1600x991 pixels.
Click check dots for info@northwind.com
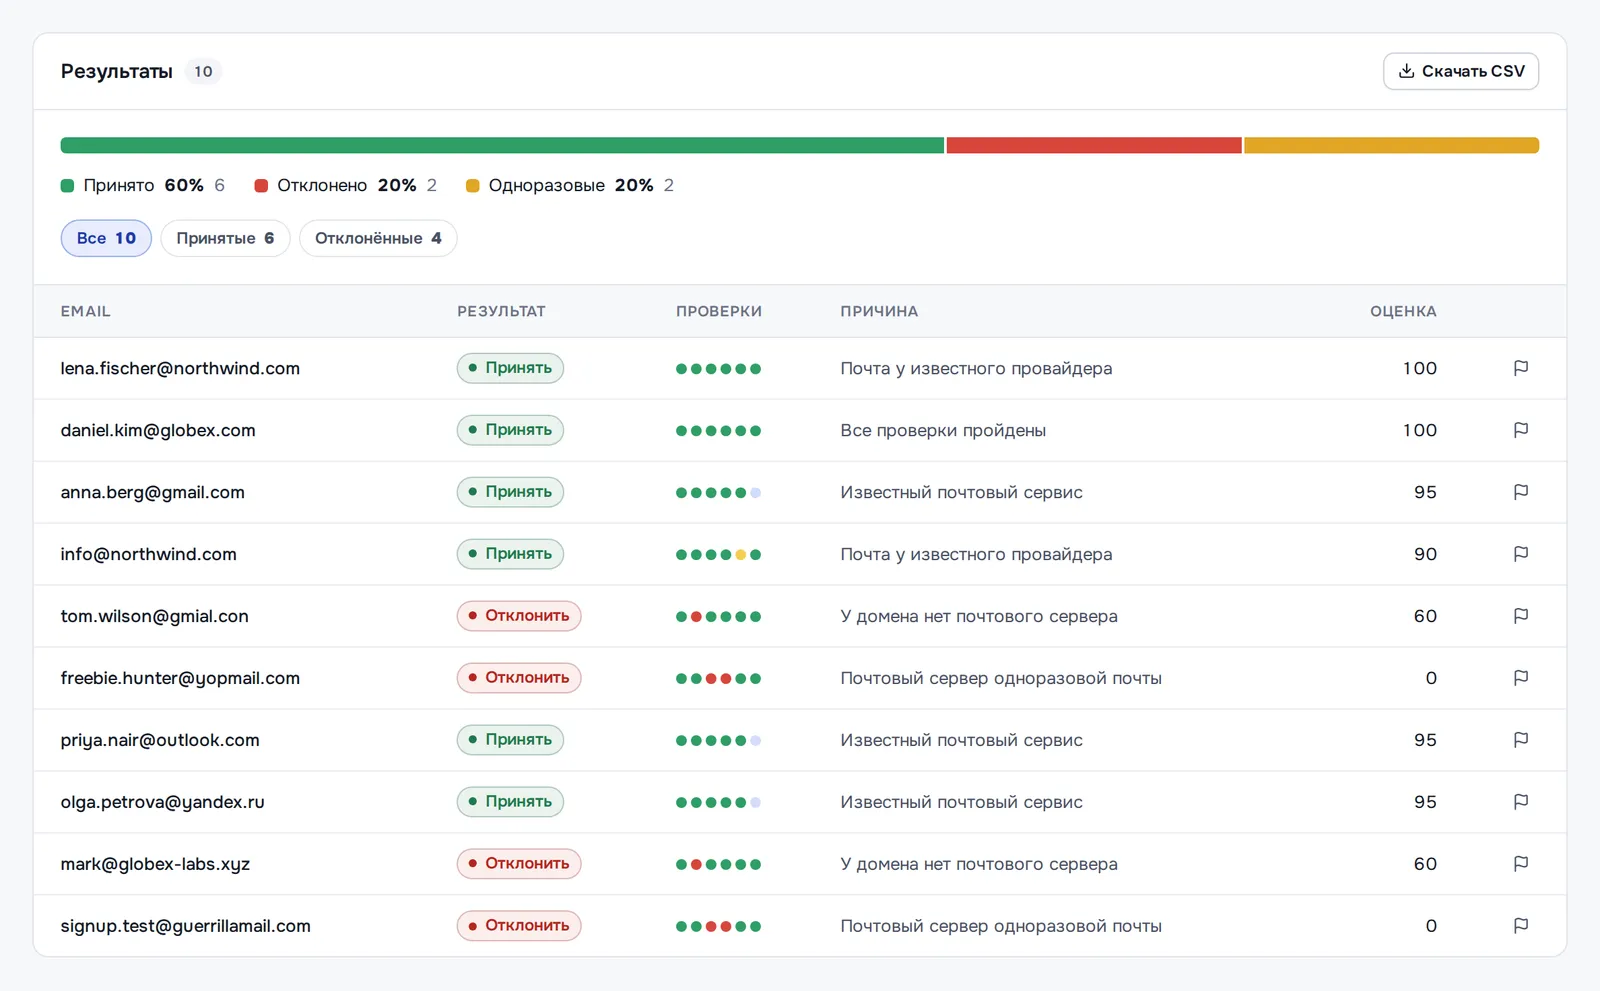coord(718,554)
